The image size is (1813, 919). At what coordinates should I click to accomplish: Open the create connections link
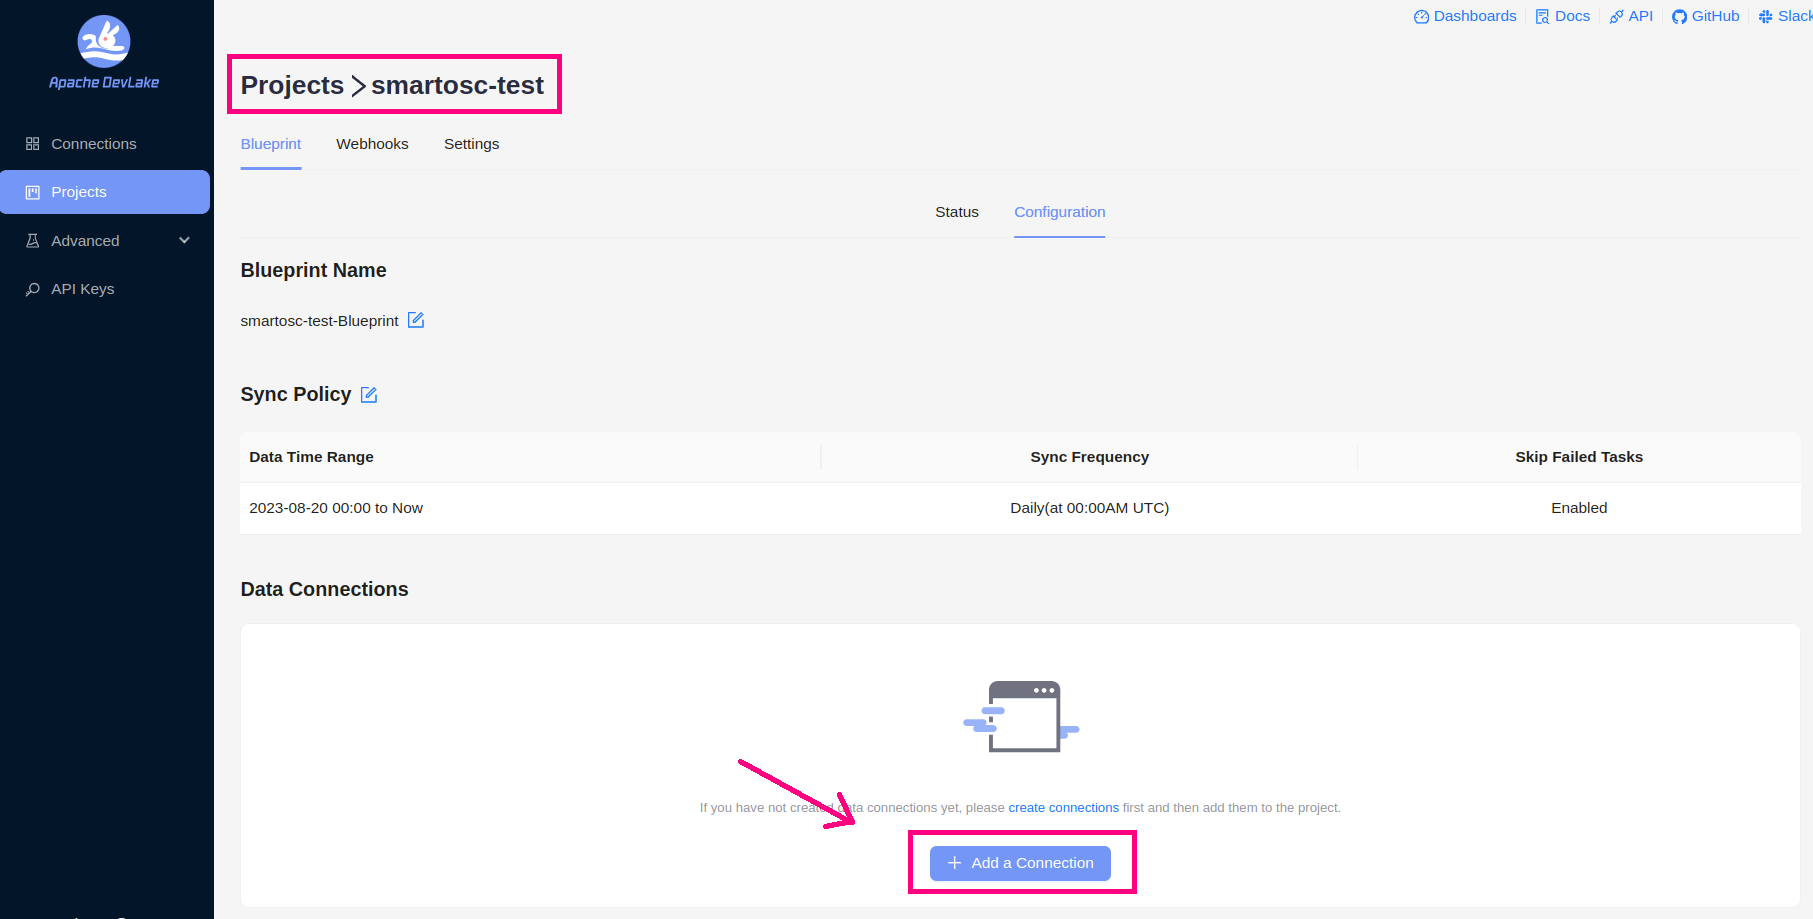(1063, 807)
